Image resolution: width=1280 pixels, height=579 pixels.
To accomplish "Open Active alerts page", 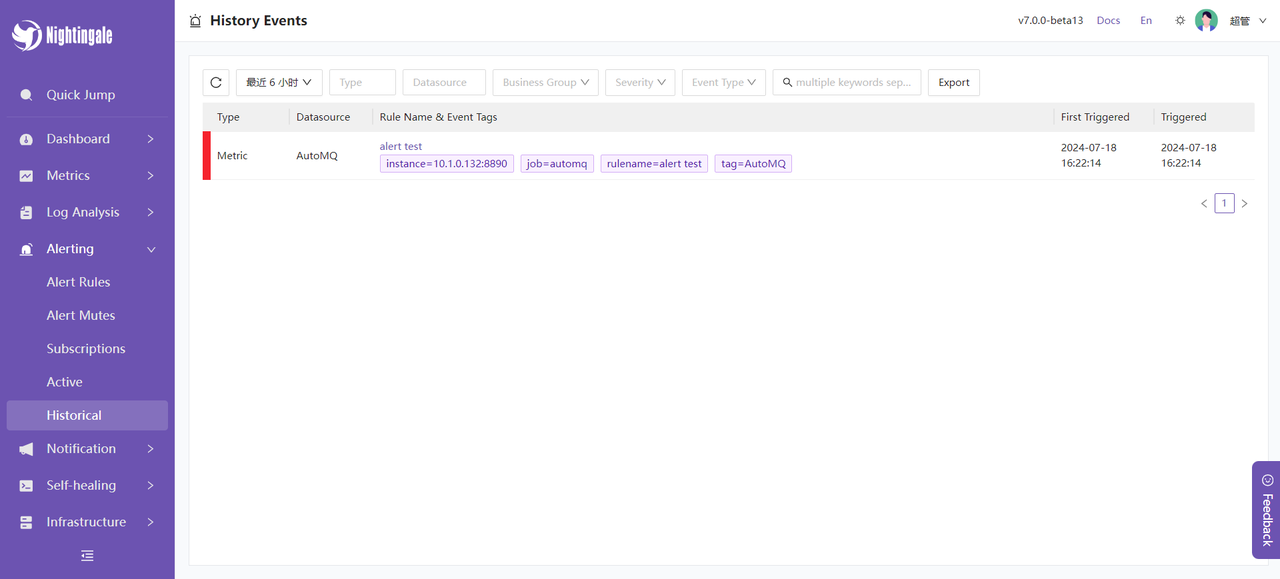I will tap(64, 382).
